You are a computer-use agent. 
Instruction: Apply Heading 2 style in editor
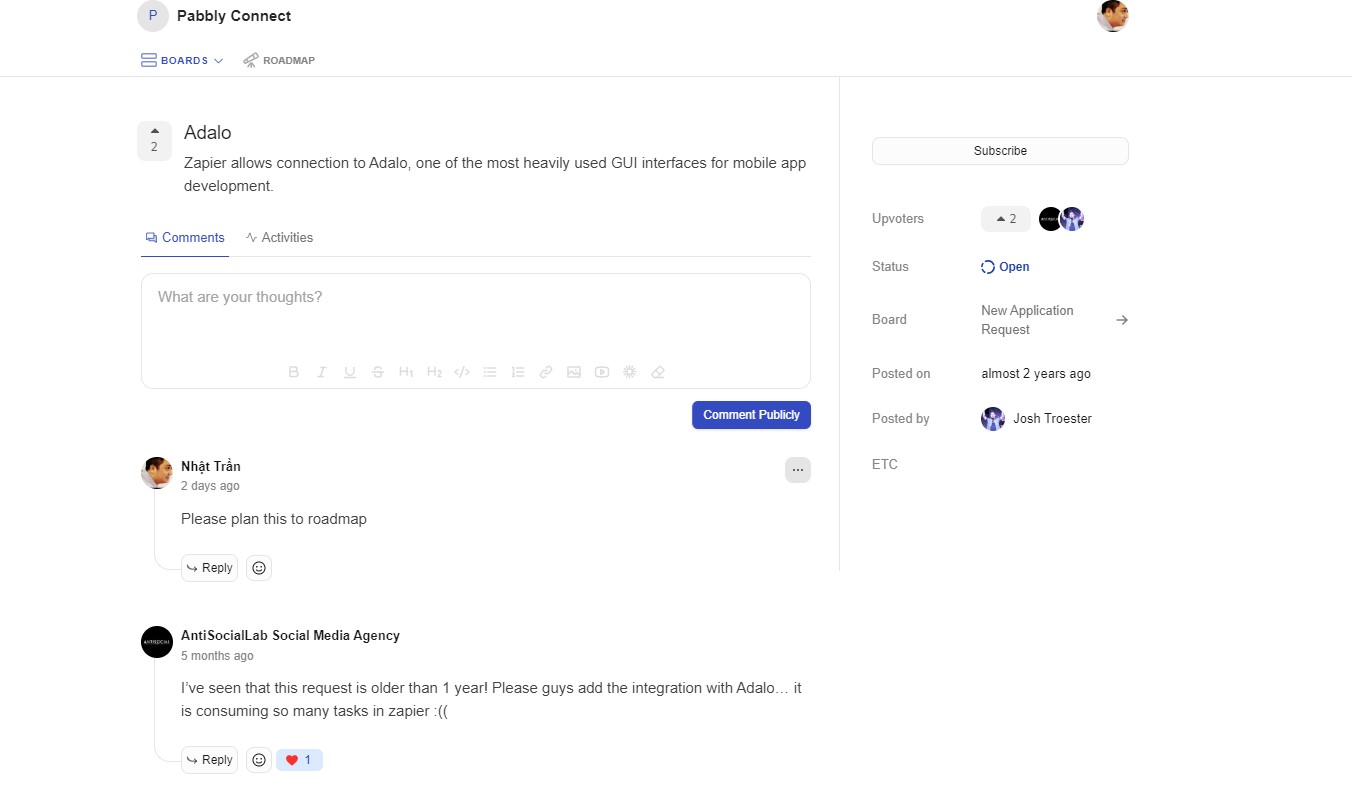tap(434, 372)
